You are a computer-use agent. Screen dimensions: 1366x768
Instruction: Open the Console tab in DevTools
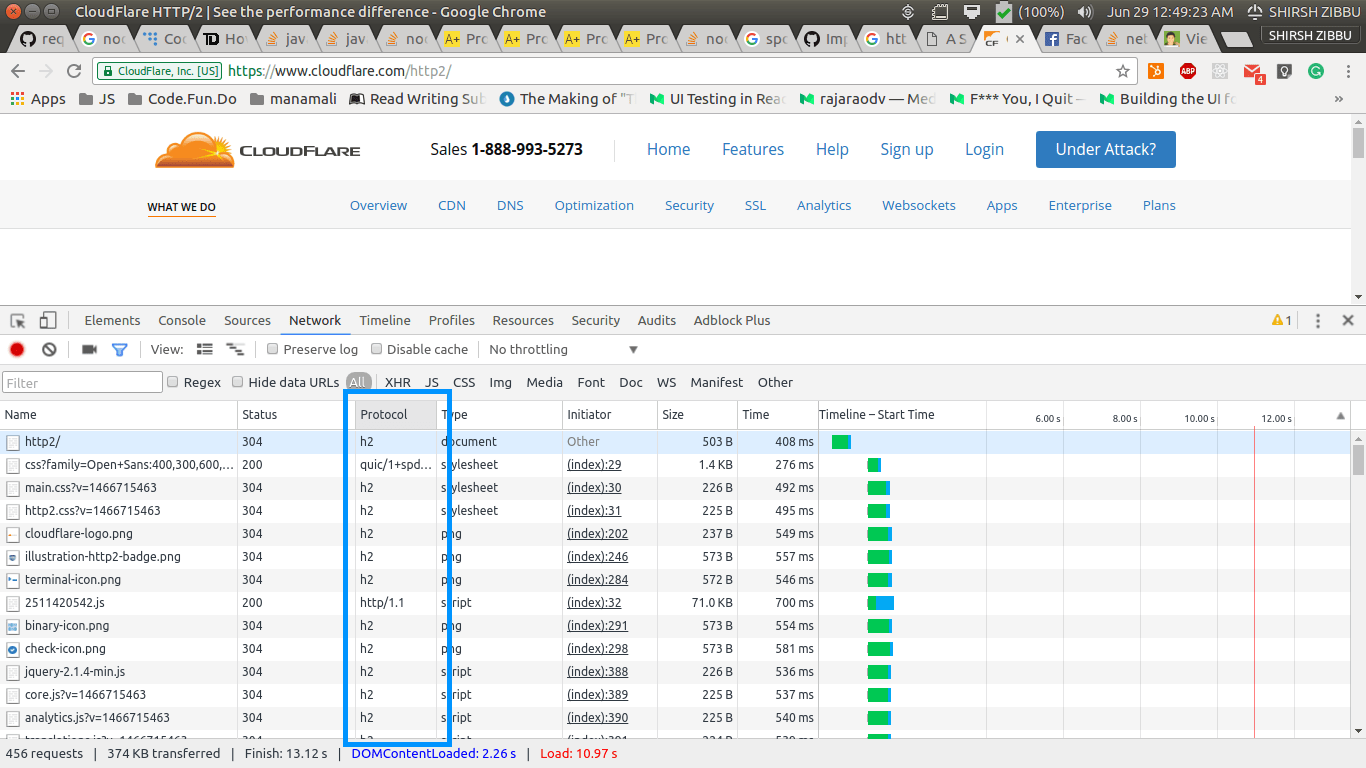pyautogui.click(x=182, y=320)
